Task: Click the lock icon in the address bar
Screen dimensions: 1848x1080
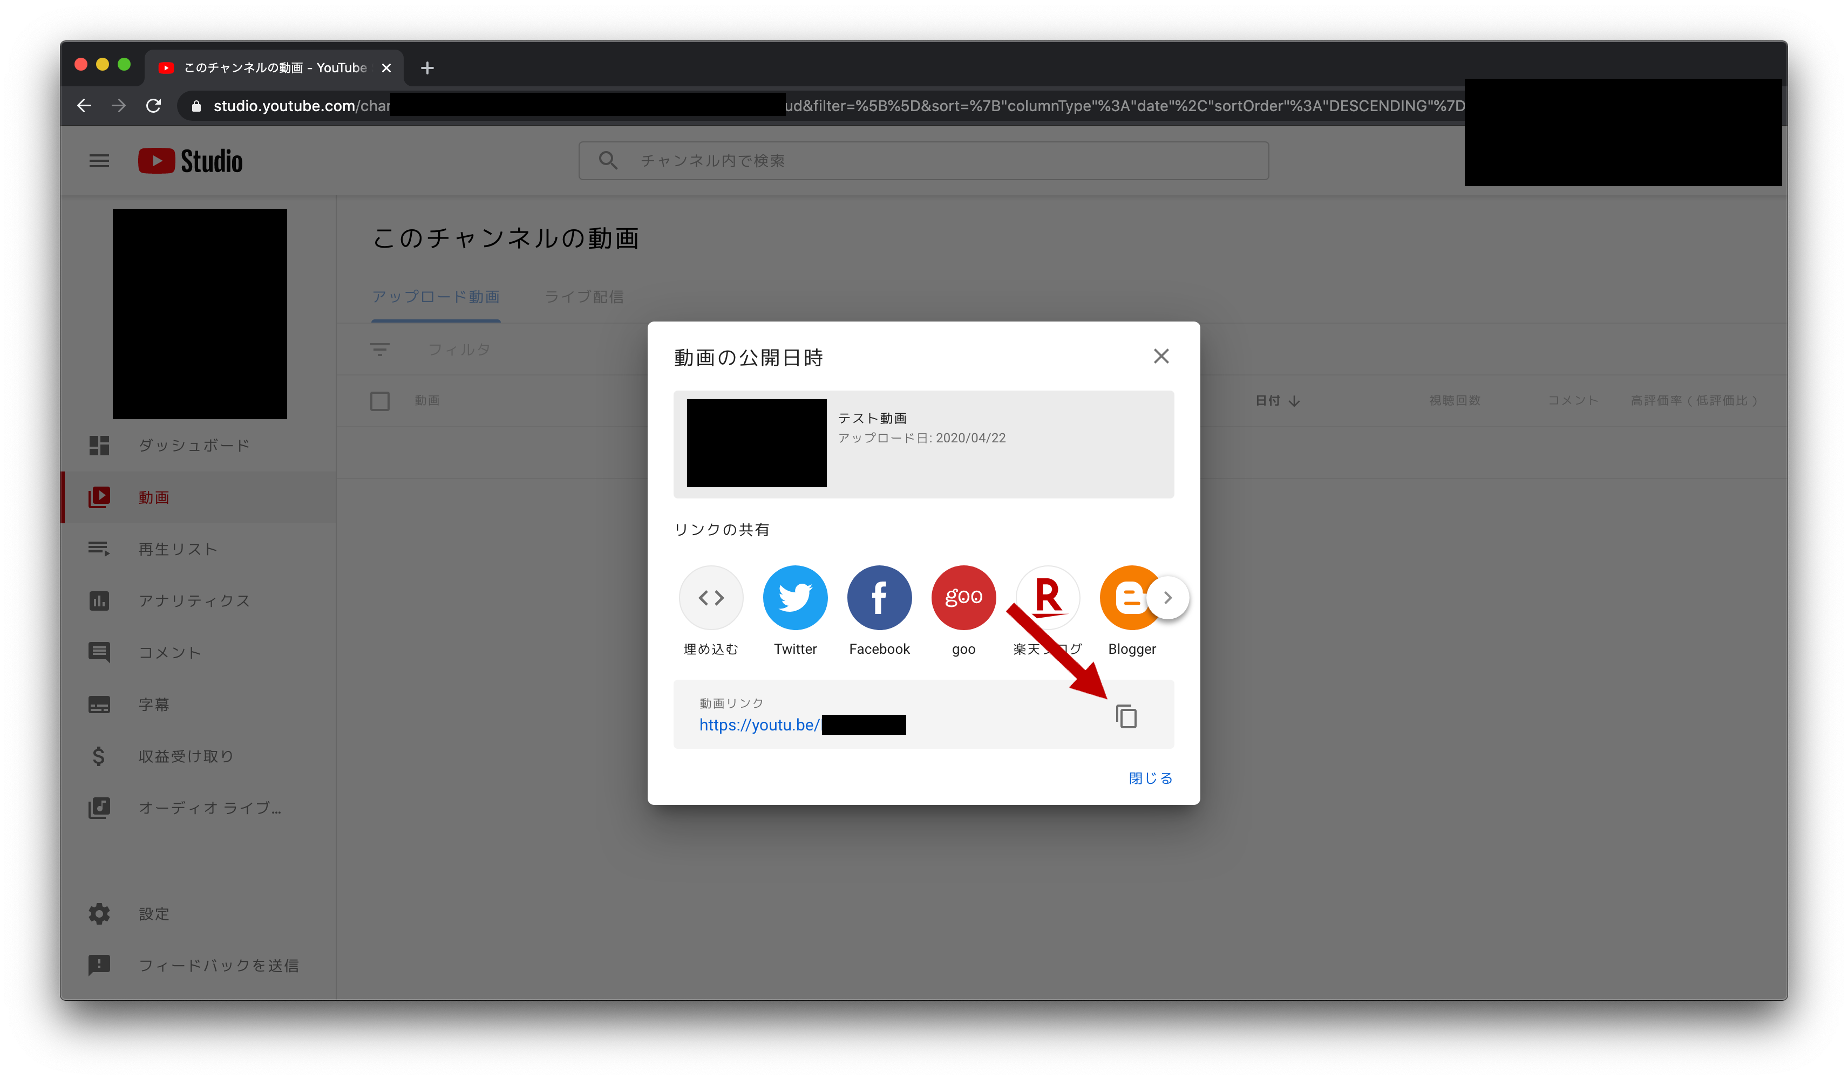Action: coord(197,106)
